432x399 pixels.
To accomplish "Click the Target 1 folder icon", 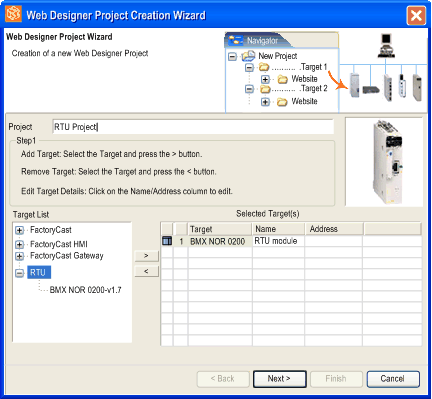I will point(264,67).
